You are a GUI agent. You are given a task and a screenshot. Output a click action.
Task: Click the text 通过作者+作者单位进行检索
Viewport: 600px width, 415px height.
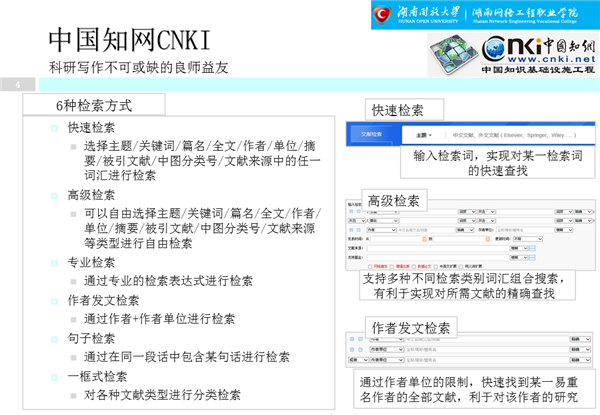tap(160, 319)
